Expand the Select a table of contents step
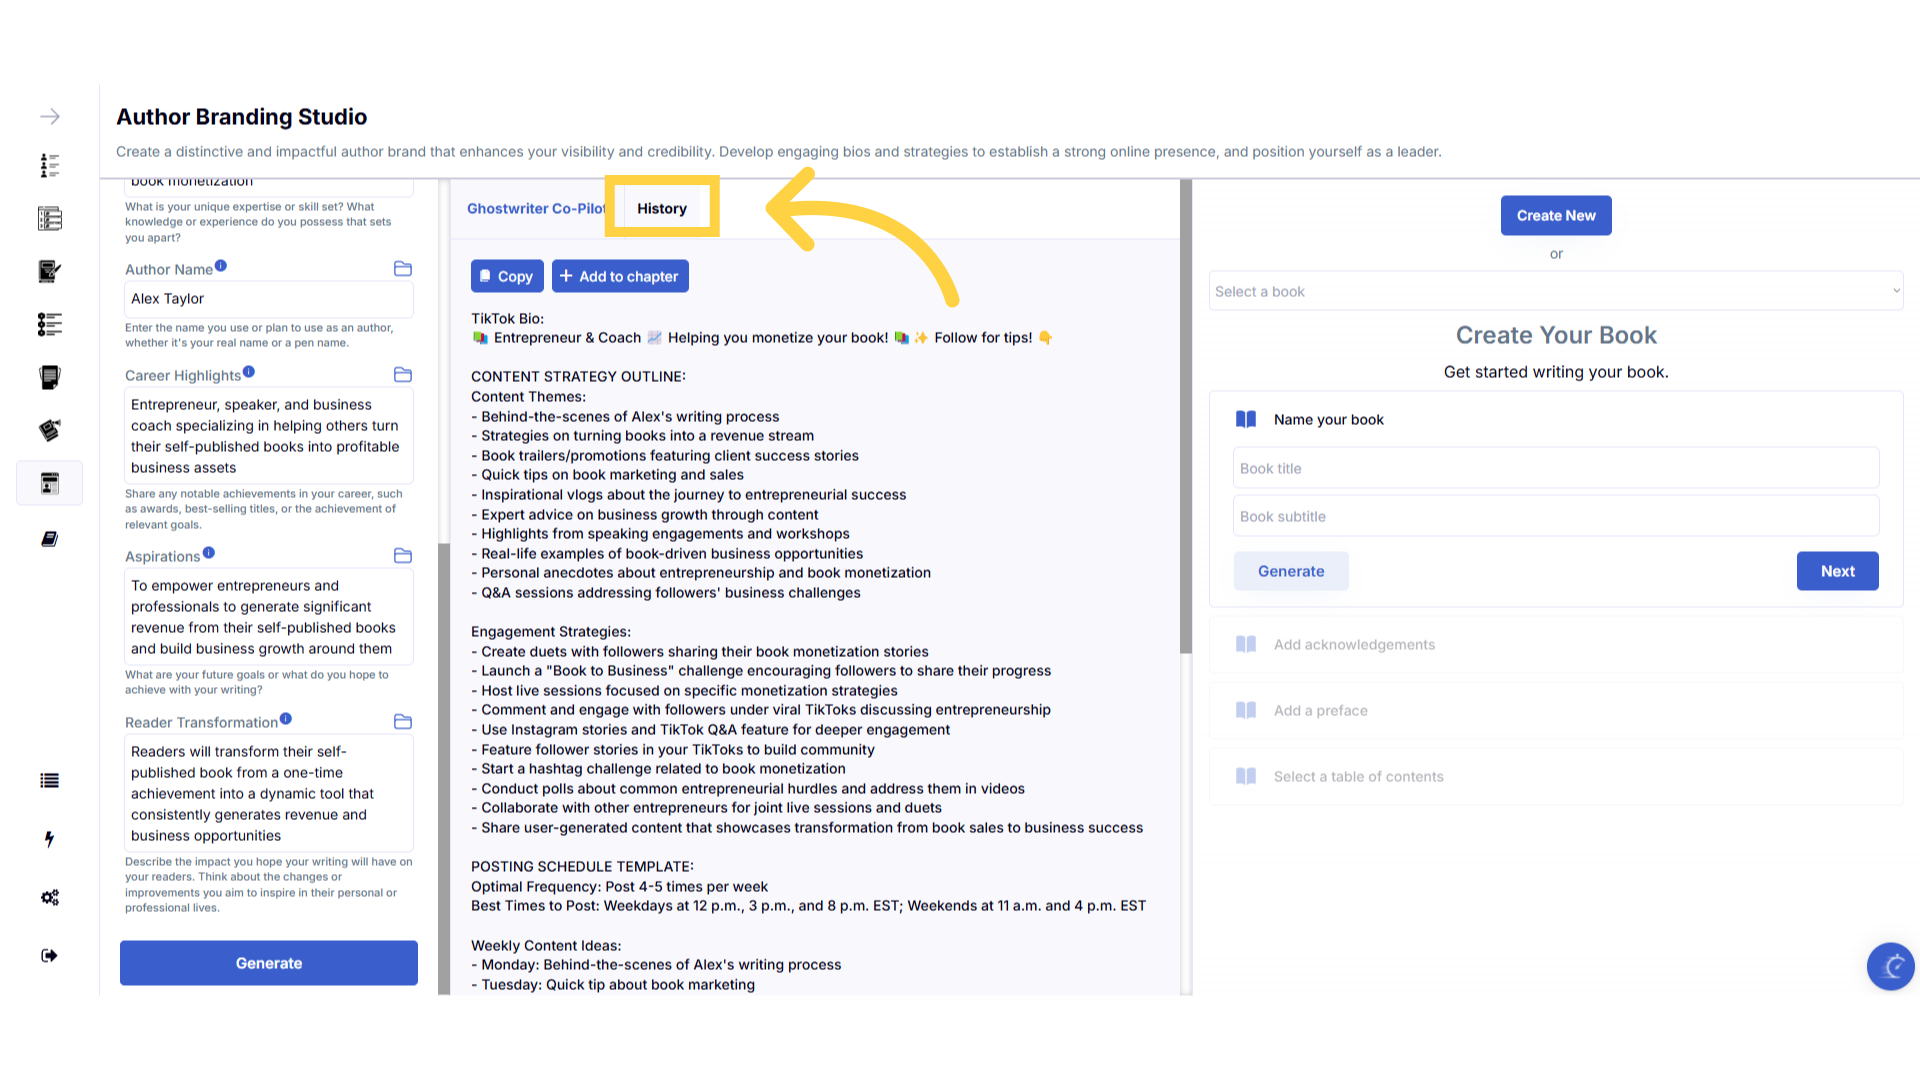 (1358, 777)
